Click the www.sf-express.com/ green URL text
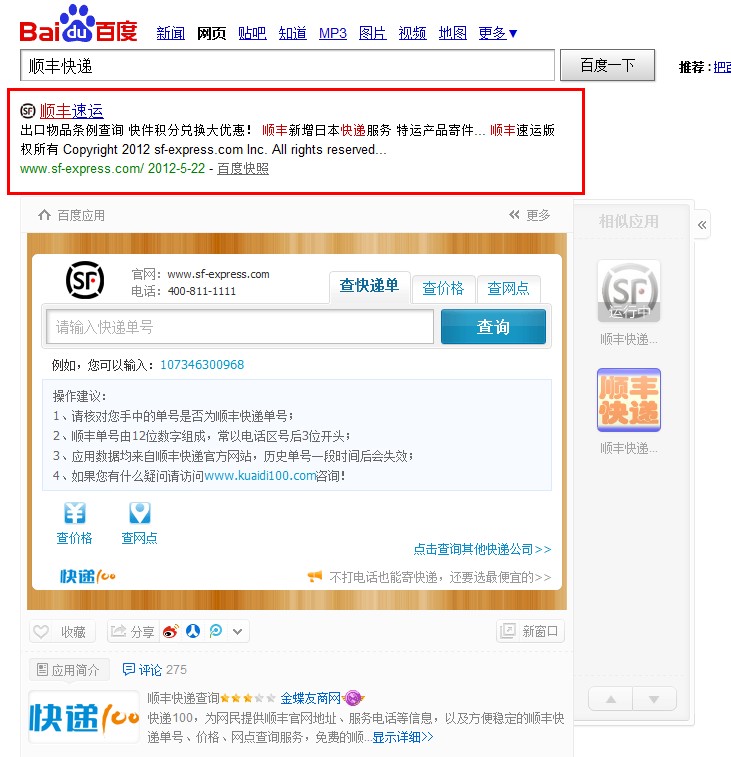Image resolution: width=731 pixels, height=757 pixels. click(82, 168)
